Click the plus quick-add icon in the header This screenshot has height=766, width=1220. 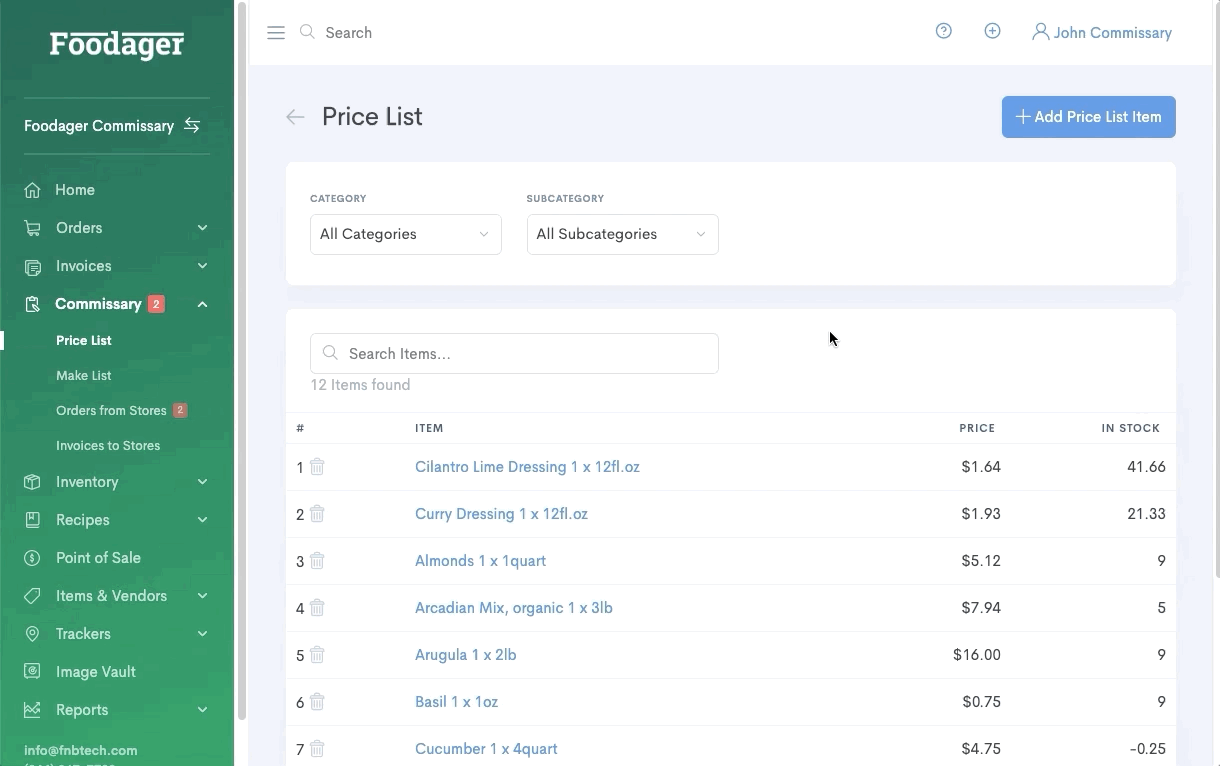(x=992, y=31)
